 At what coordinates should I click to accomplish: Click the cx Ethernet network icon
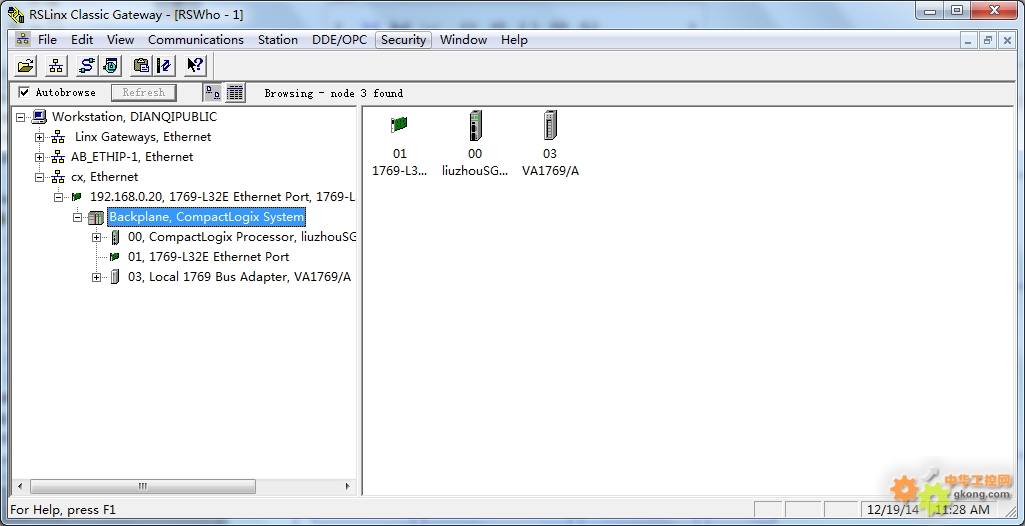58,177
